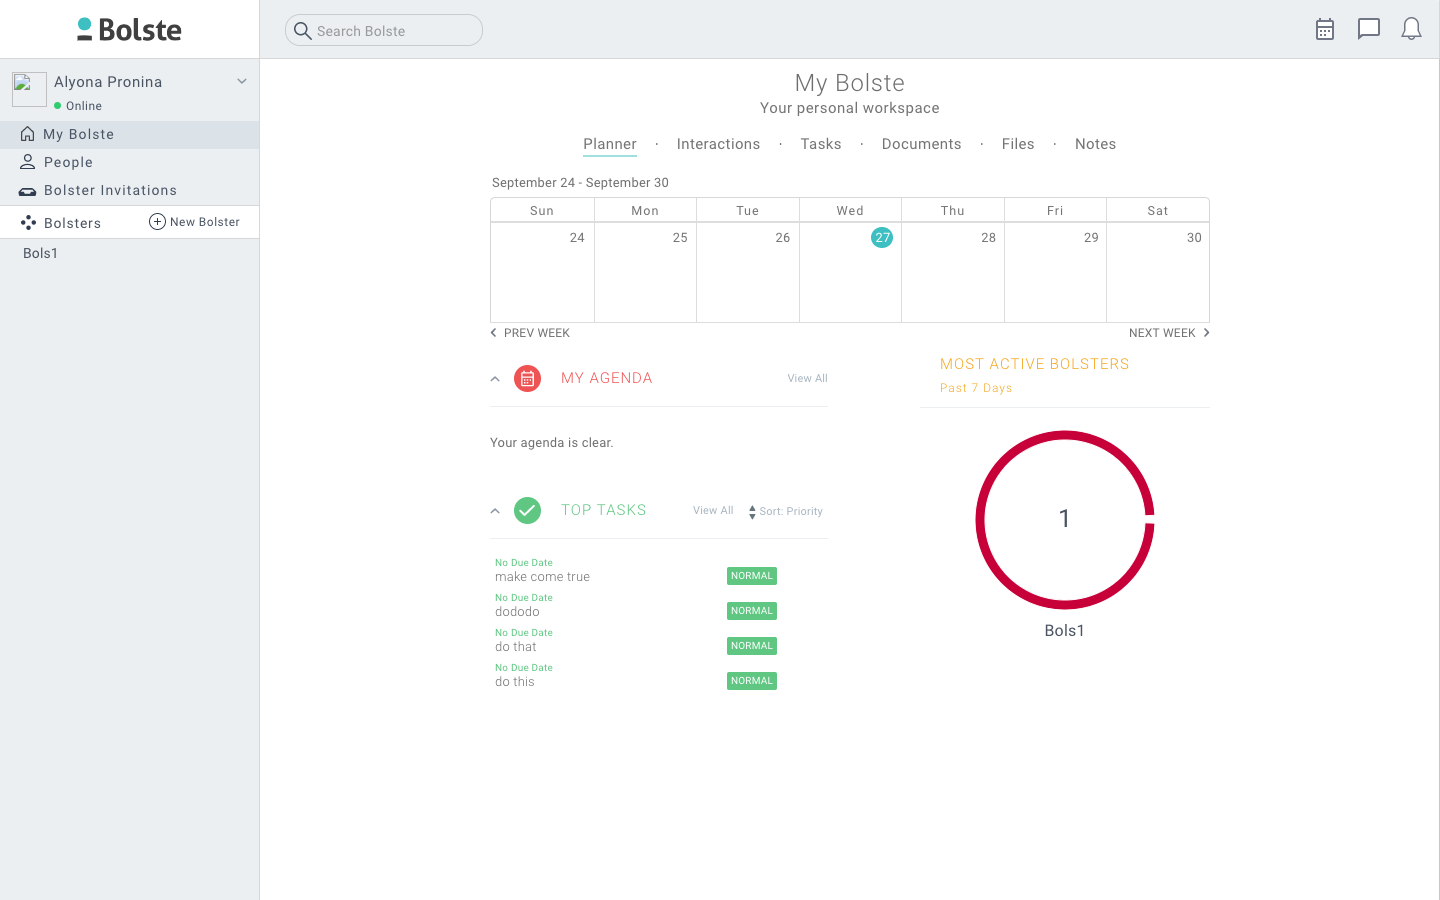Expand the user menu chevron
The width and height of the screenshot is (1440, 900).
[242, 81]
